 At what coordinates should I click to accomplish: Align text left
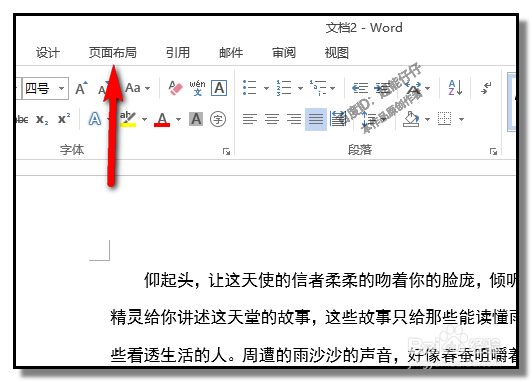coord(250,119)
